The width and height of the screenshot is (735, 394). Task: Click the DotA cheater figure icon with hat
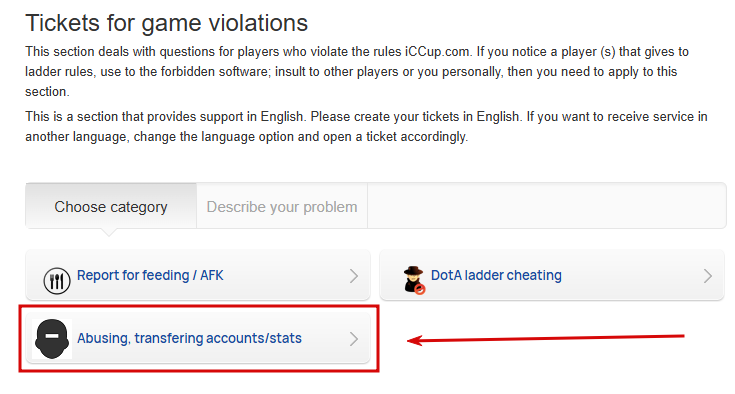(x=414, y=280)
